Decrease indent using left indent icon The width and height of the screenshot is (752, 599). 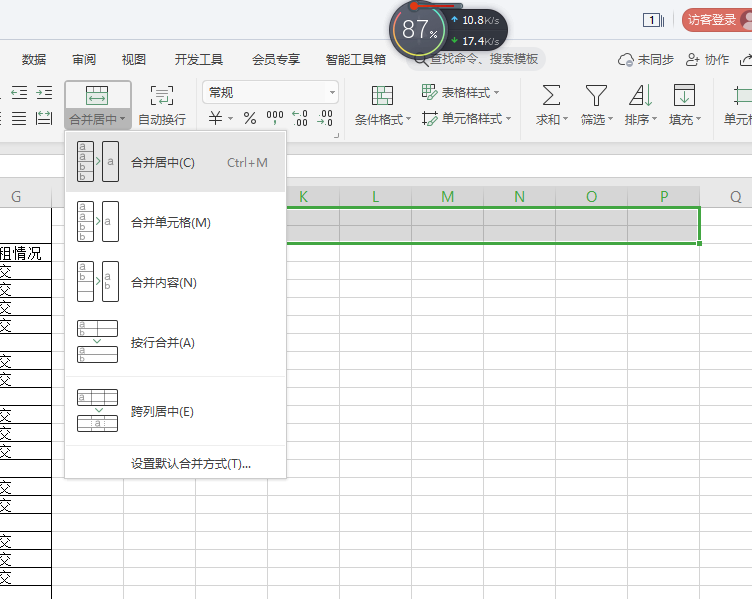[19, 93]
